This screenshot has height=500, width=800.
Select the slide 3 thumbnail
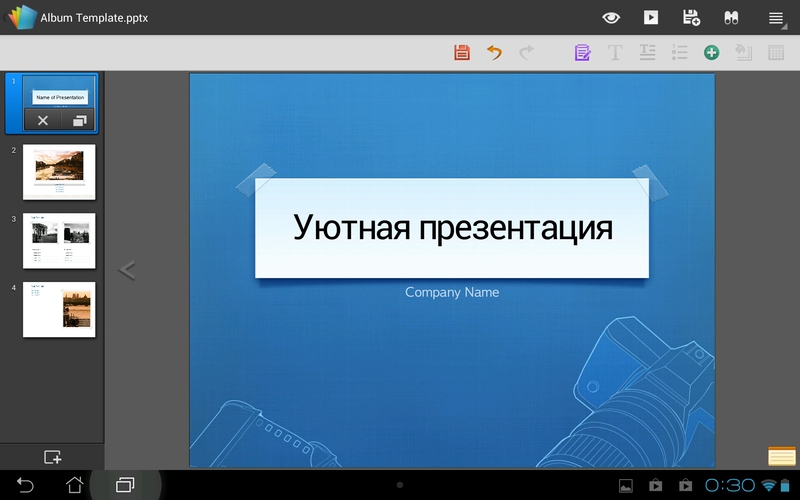(59, 241)
